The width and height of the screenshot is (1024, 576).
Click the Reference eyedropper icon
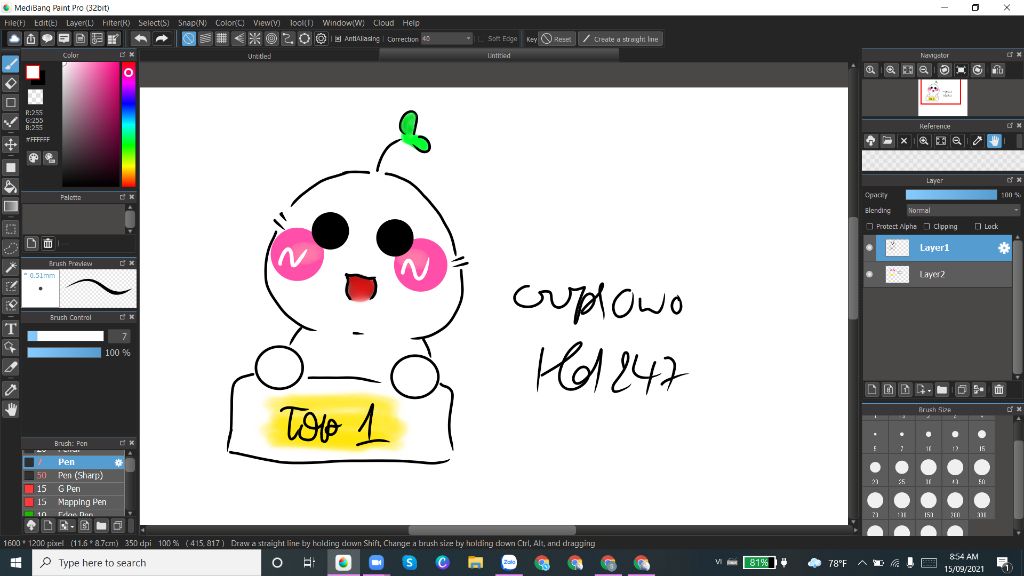coord(977,140)
